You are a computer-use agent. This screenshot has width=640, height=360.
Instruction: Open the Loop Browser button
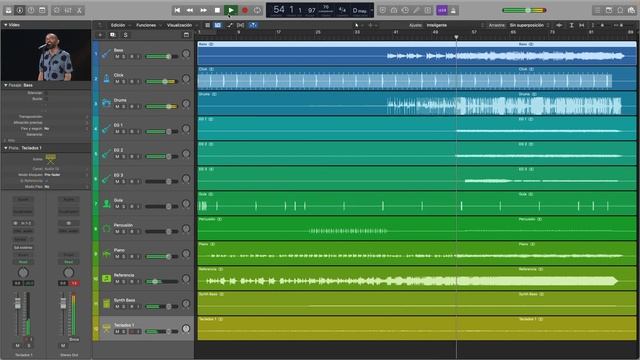(x=620, y=10)
